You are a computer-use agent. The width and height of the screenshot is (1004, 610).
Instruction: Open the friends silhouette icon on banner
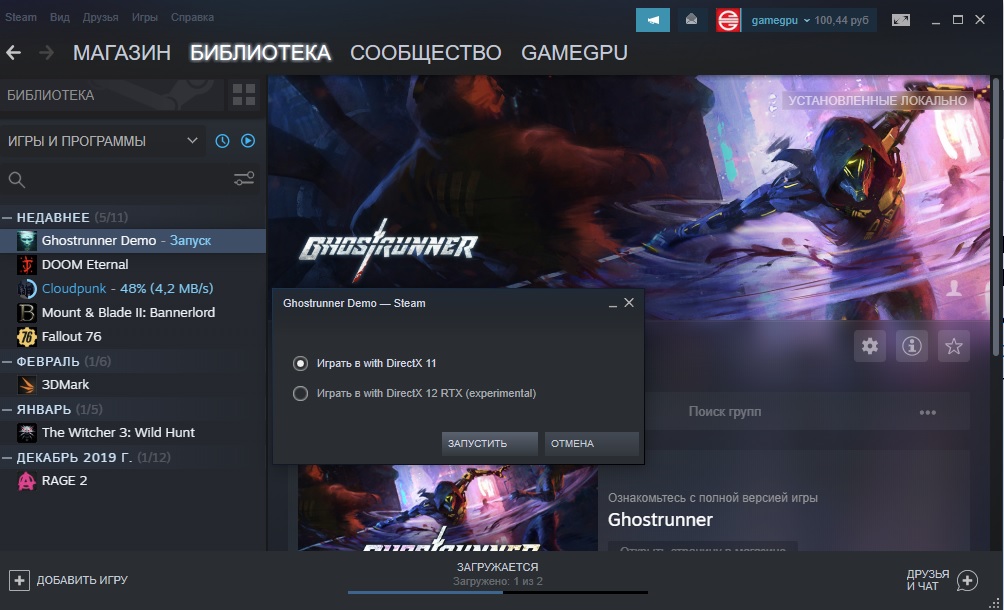(x=954, y=288)
